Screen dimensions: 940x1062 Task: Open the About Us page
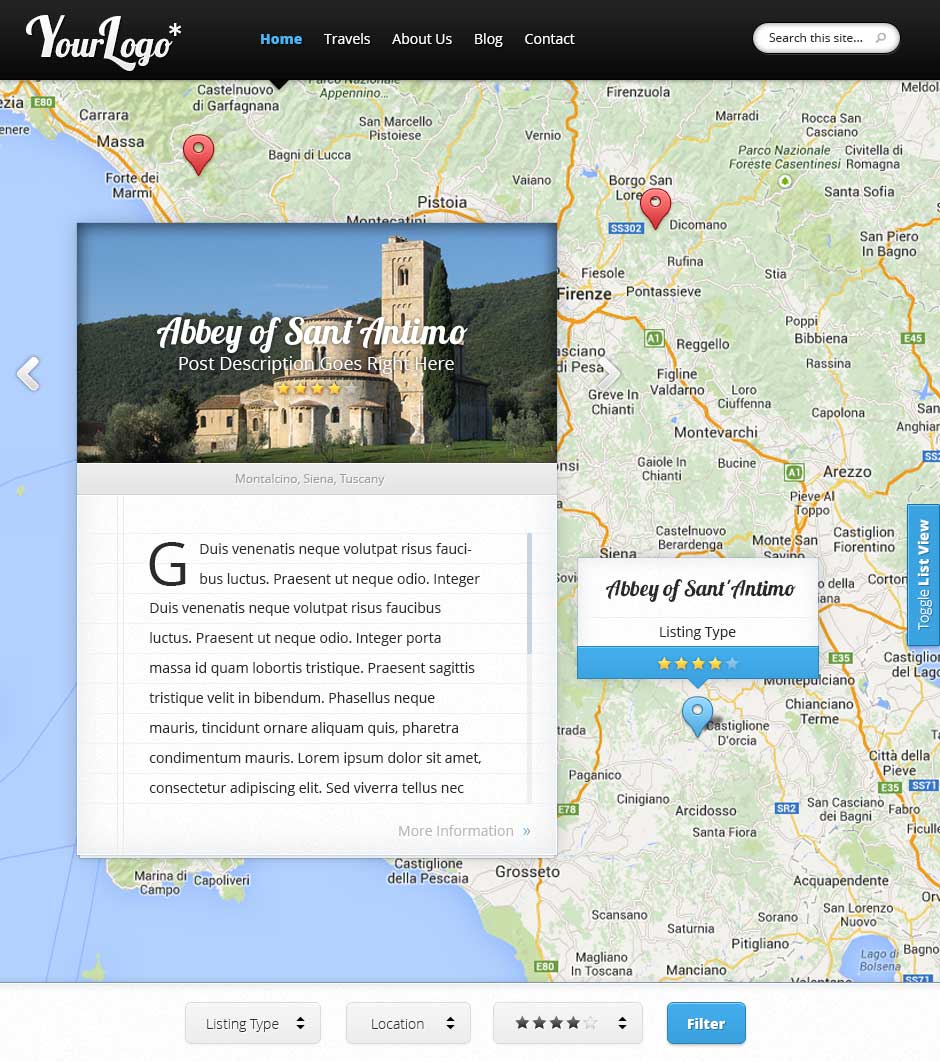click(x=422, y=39)
